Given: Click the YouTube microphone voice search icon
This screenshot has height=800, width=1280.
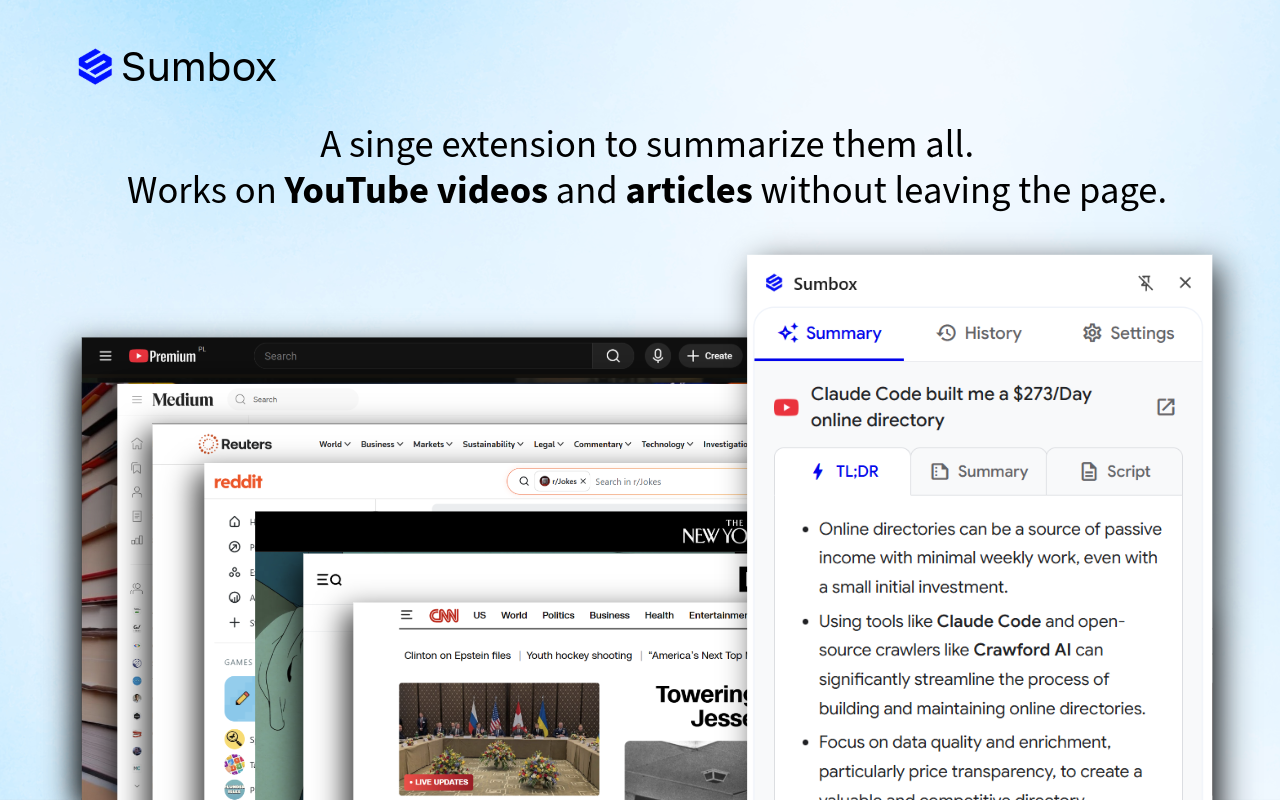Looking at the screenshot, I should [657, 356].
